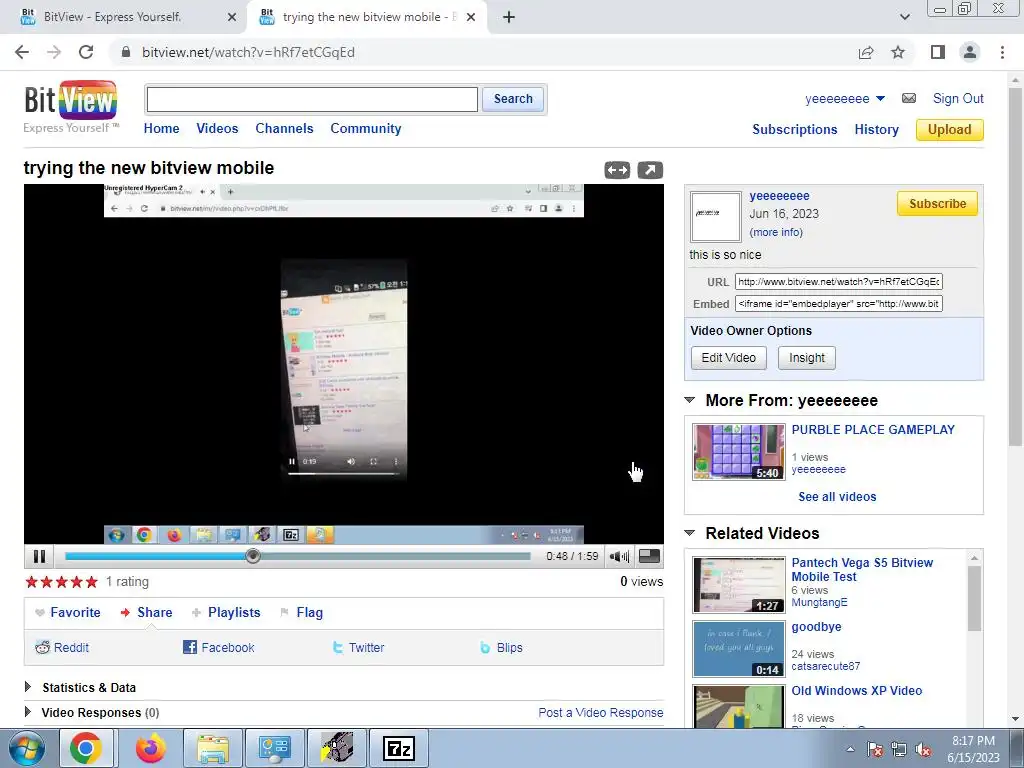Screen dimensions: 1024x768
Task: Switch to the BitView - Express Yourself tab
Action: pyautogui.click(x=123, y=17)
